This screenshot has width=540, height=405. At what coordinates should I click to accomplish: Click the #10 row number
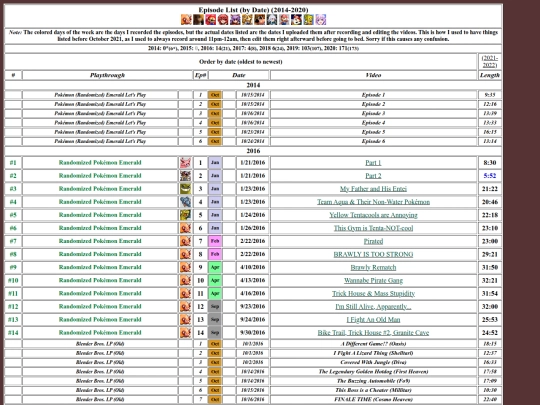[13, 280]
